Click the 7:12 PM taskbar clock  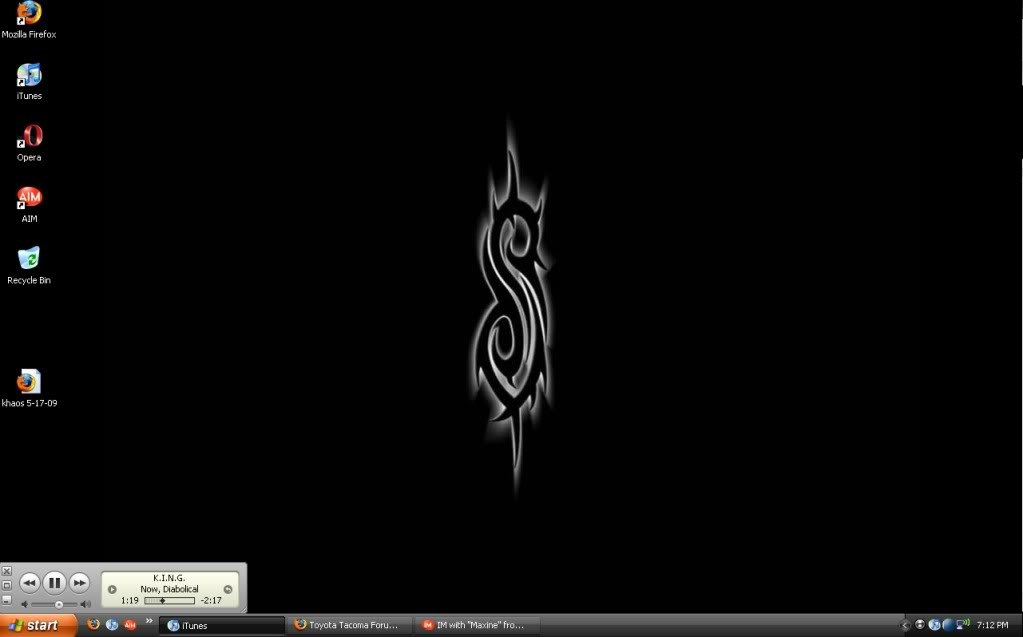coord(992,625)
